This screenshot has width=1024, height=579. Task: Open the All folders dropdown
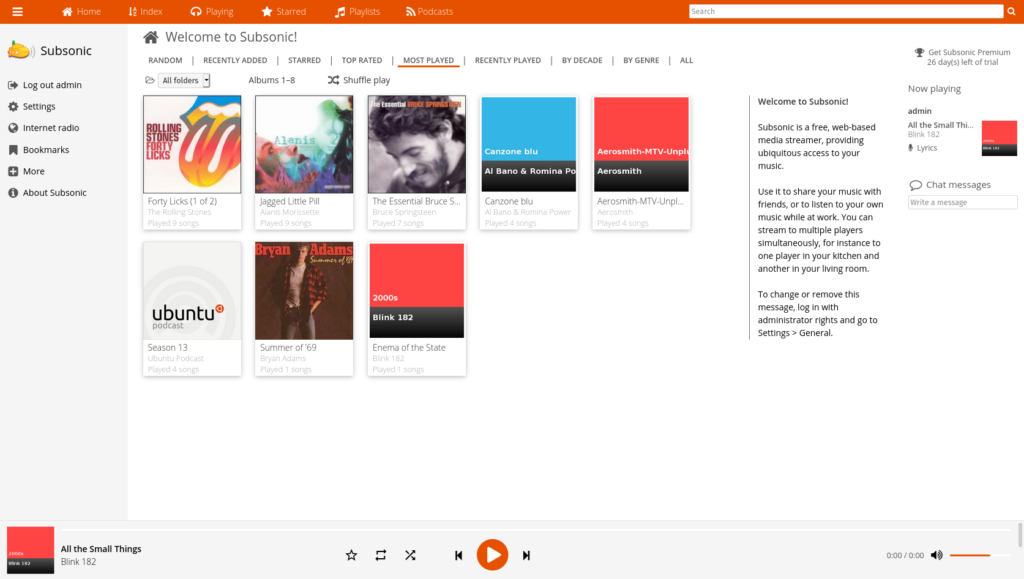pos(185,80)
